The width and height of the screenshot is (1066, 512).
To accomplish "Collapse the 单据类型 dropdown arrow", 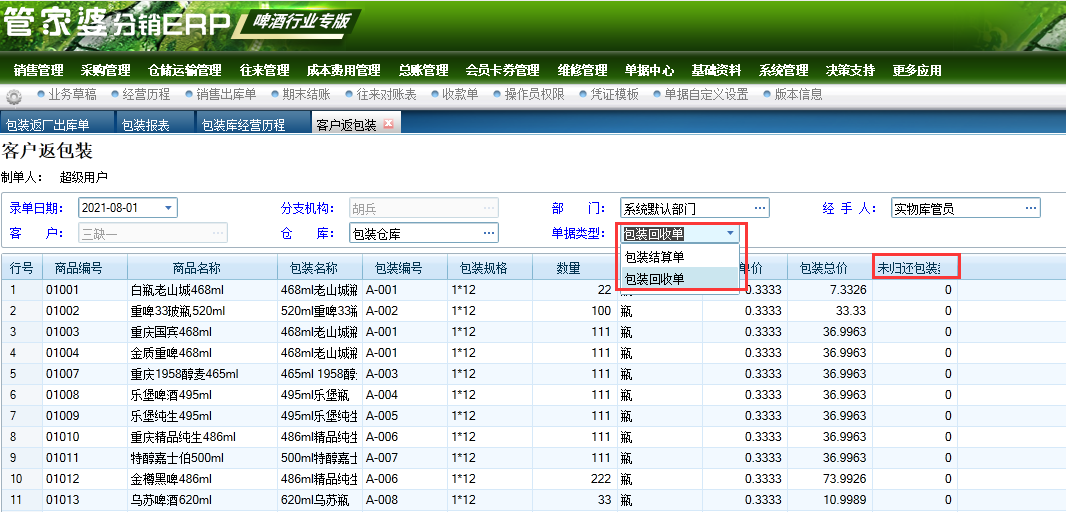I will [730, 233].
